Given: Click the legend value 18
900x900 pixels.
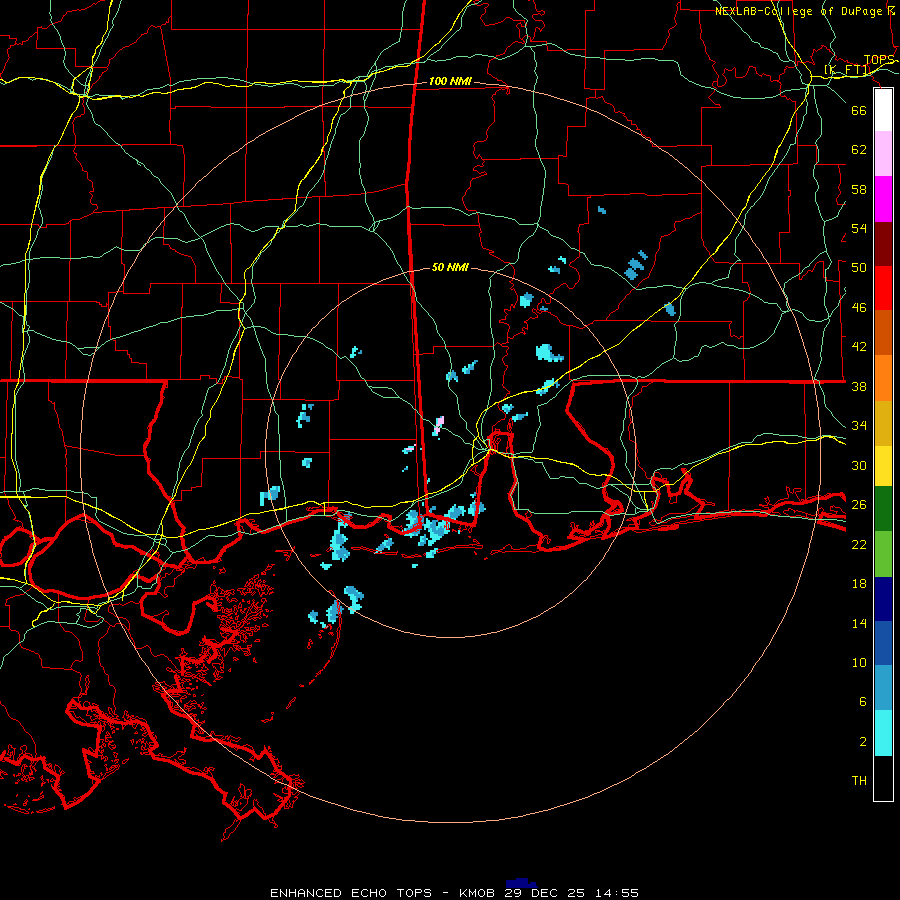Looking at the screenshot, I should (859, 584).
